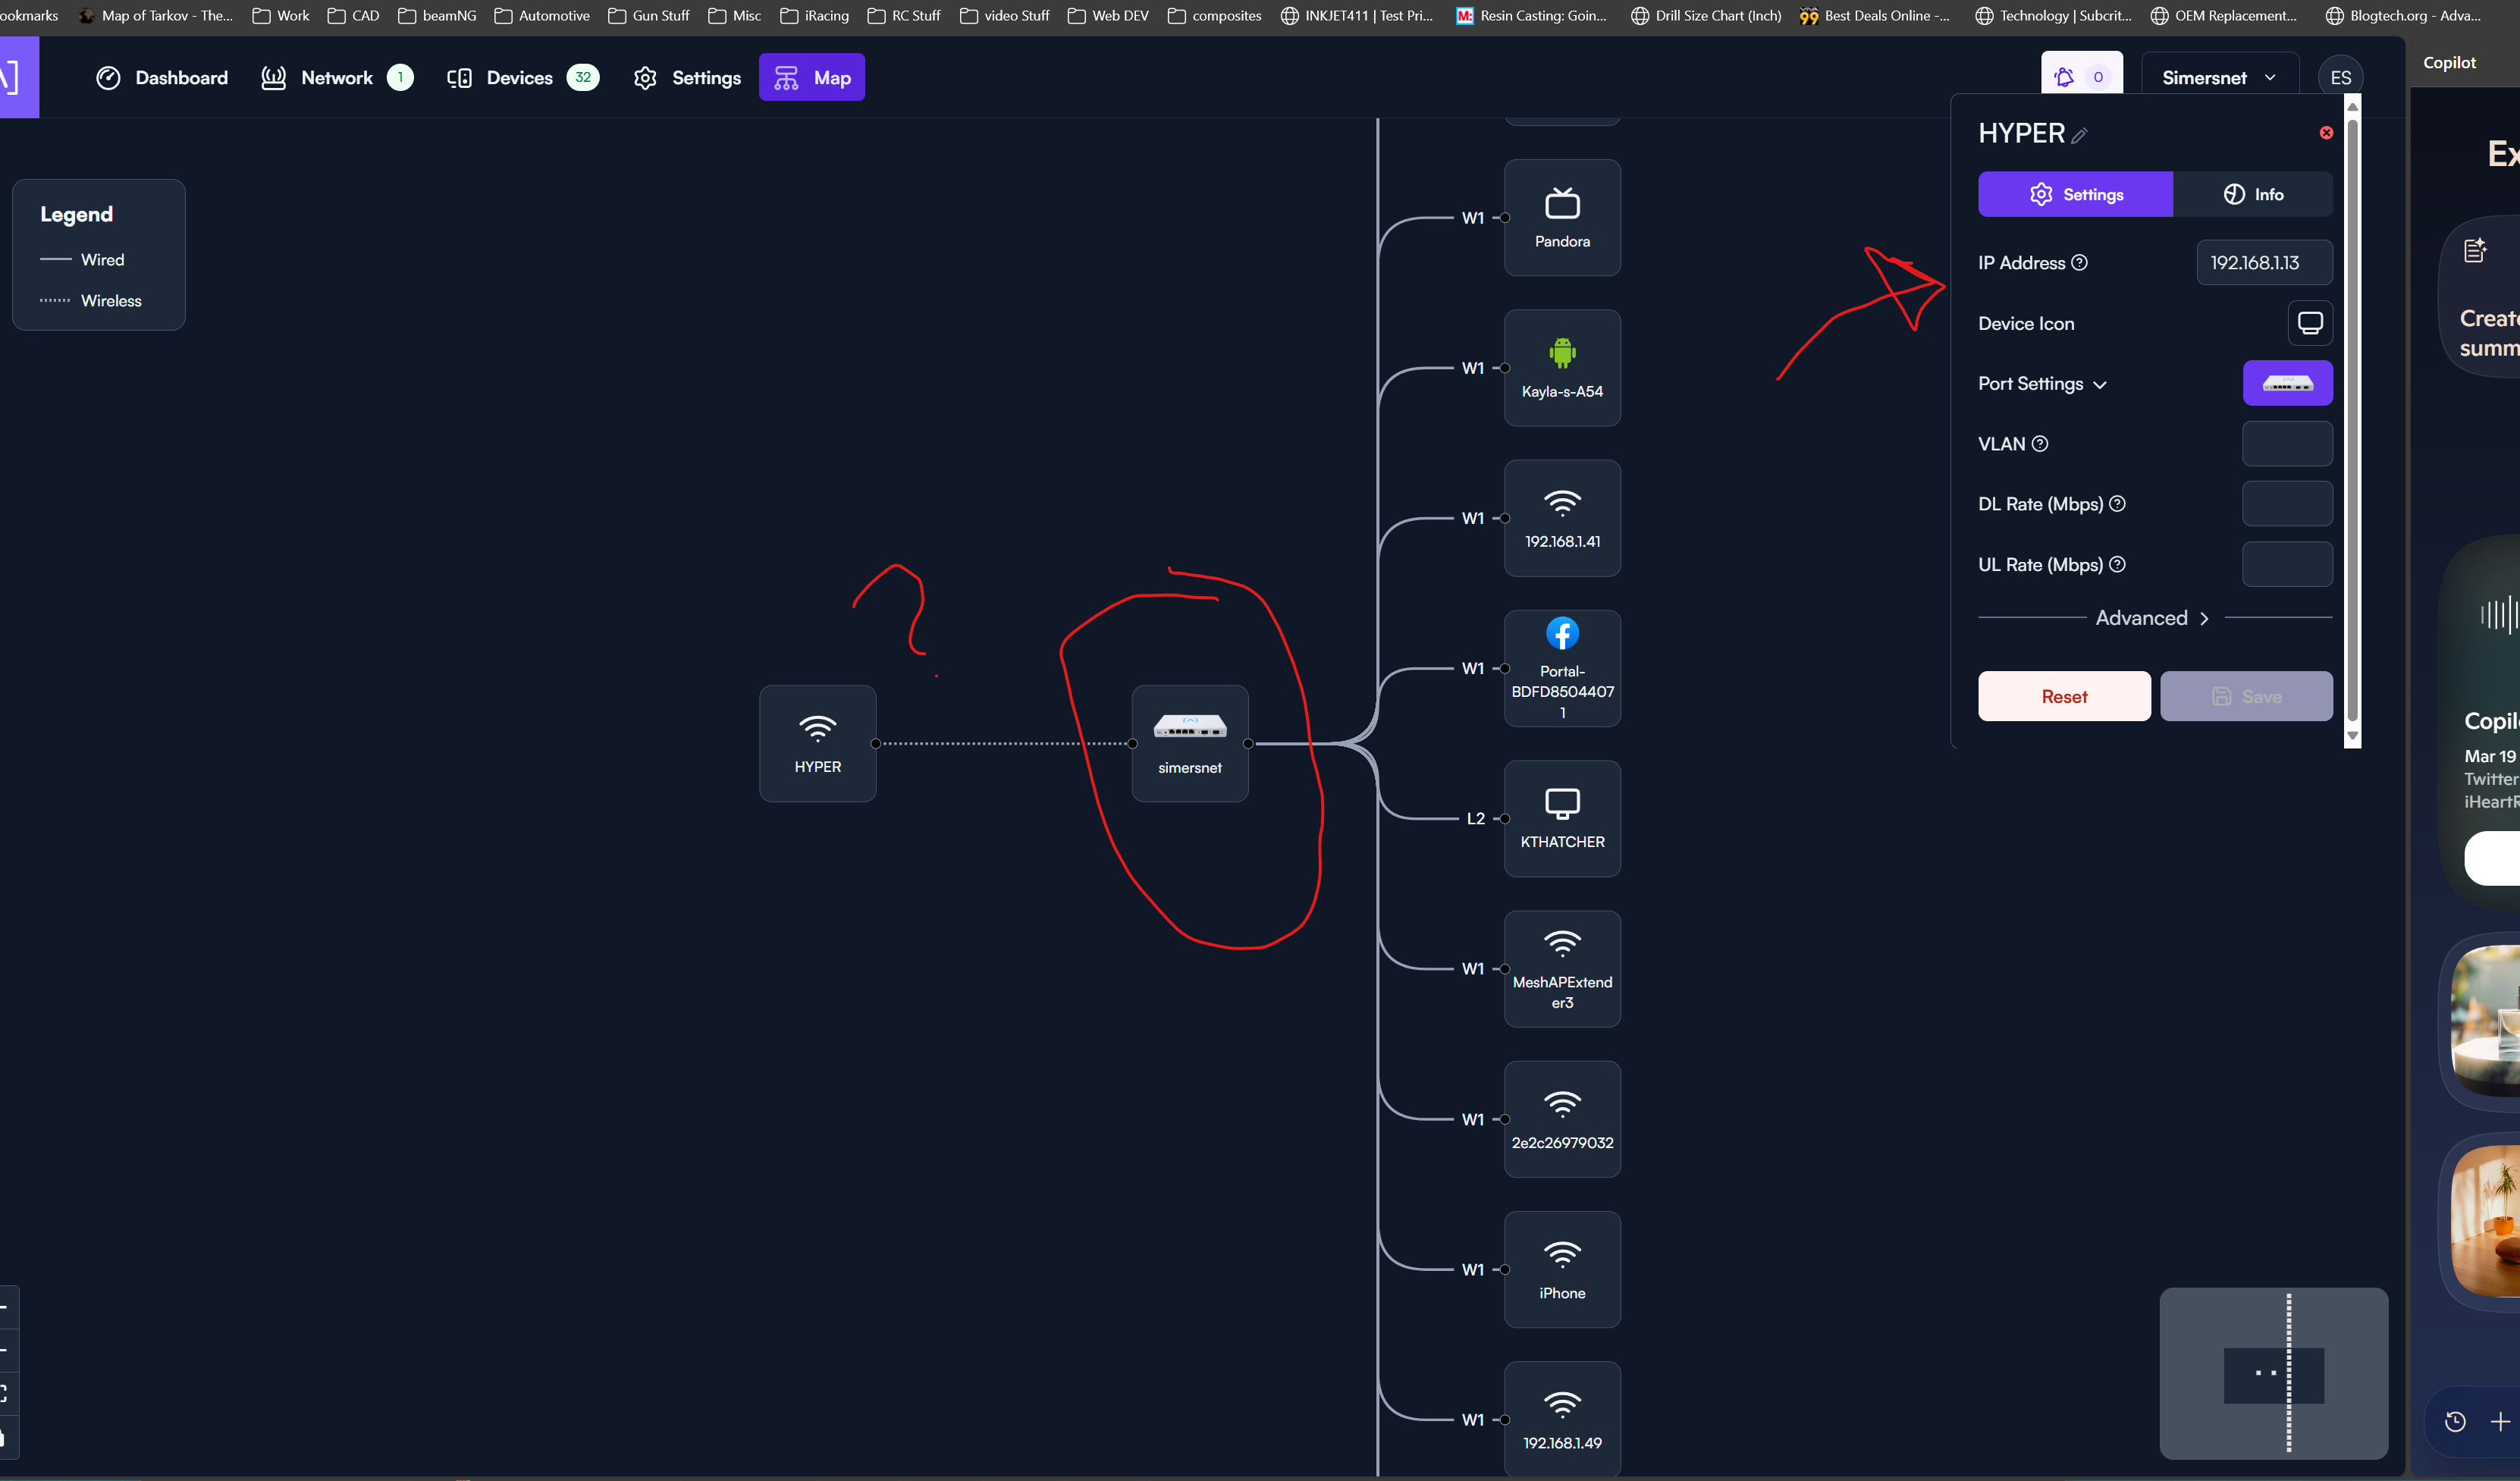The image size is (2520, 1481).
Task: Switch to the Settings tab in HYPER panel
Action: (2075, 194)
